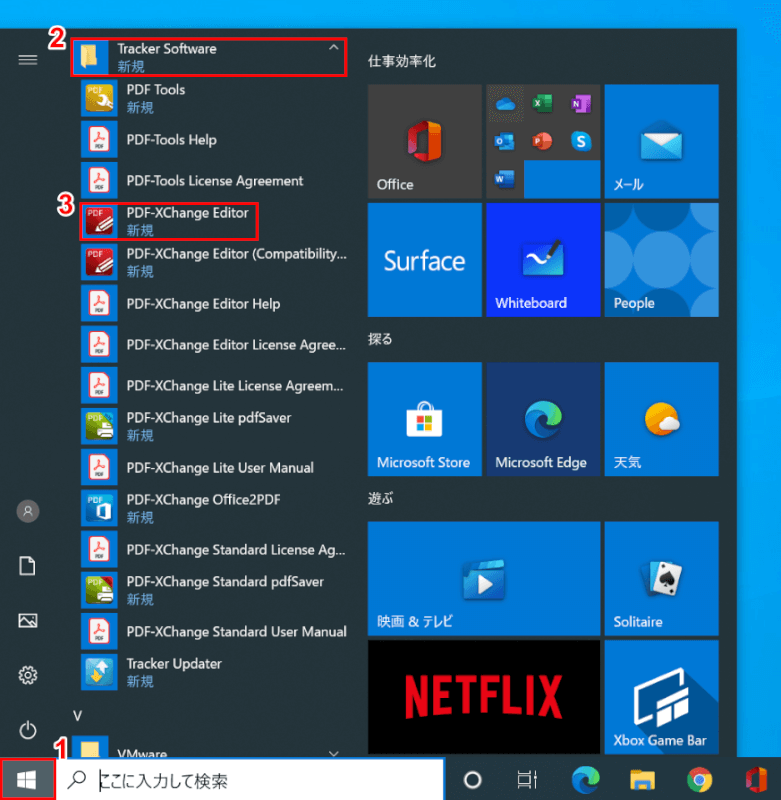Image resolution: width=781 pixels, height=800 pixels.
Task: Open PDF-Tools Help document
Action: 214,140
